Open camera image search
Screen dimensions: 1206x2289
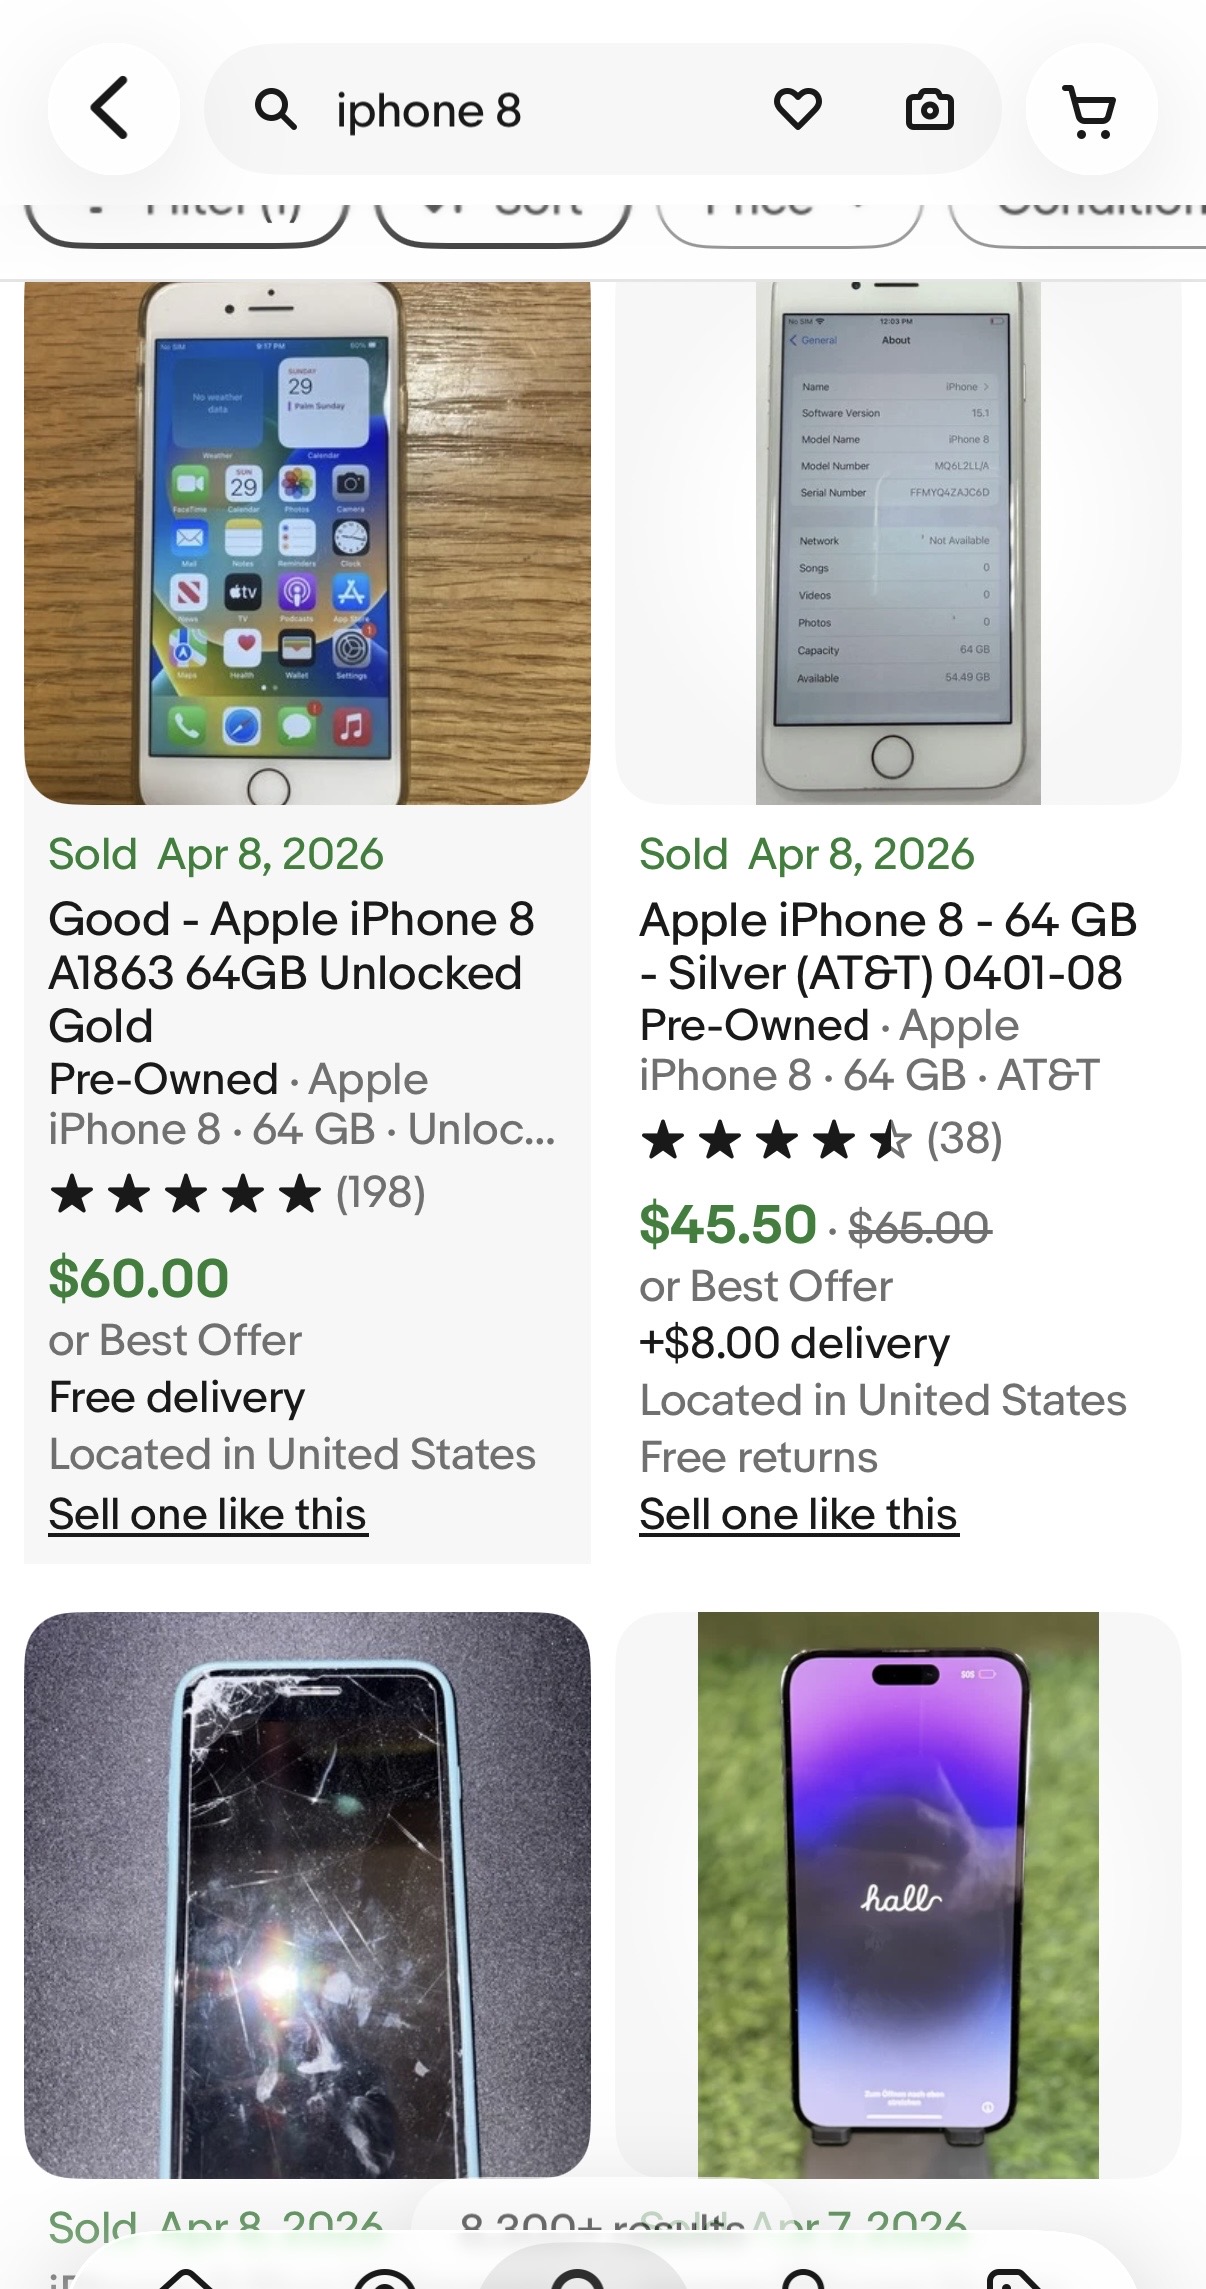[x=929, y=109]
